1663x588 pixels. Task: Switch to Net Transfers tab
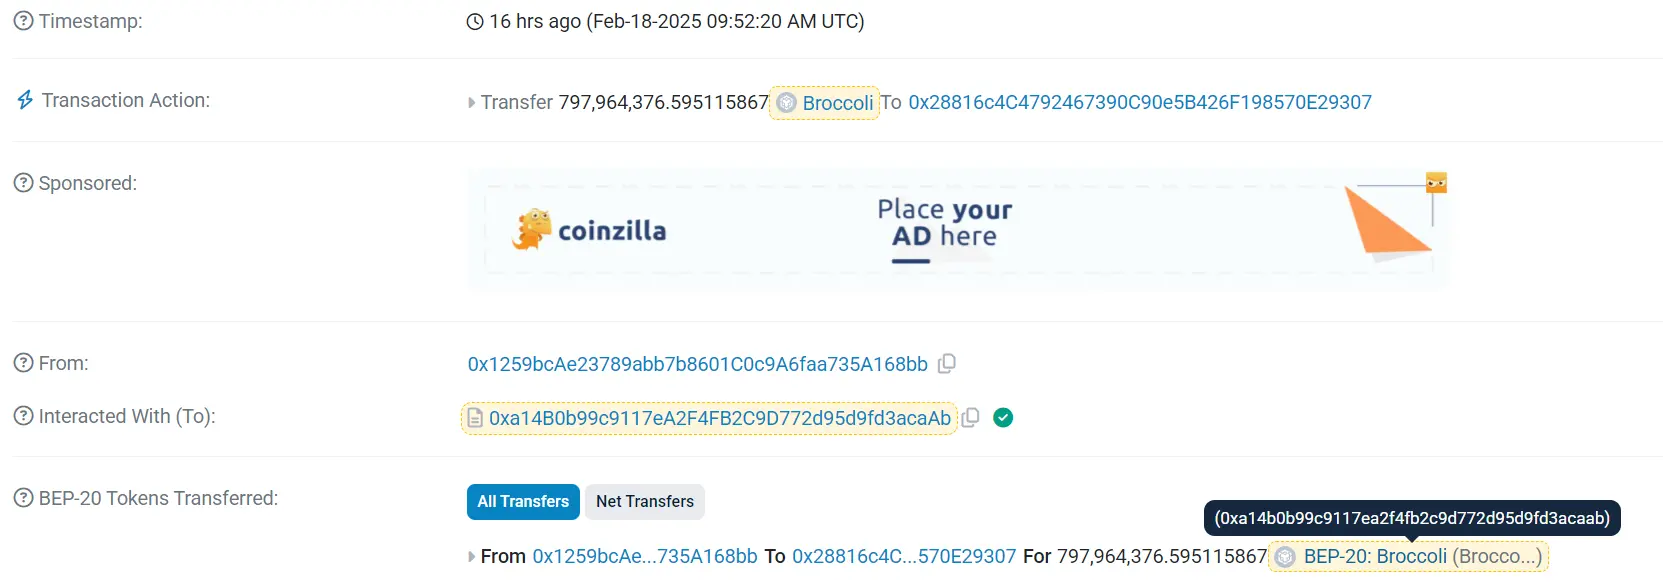click(645, 502)
